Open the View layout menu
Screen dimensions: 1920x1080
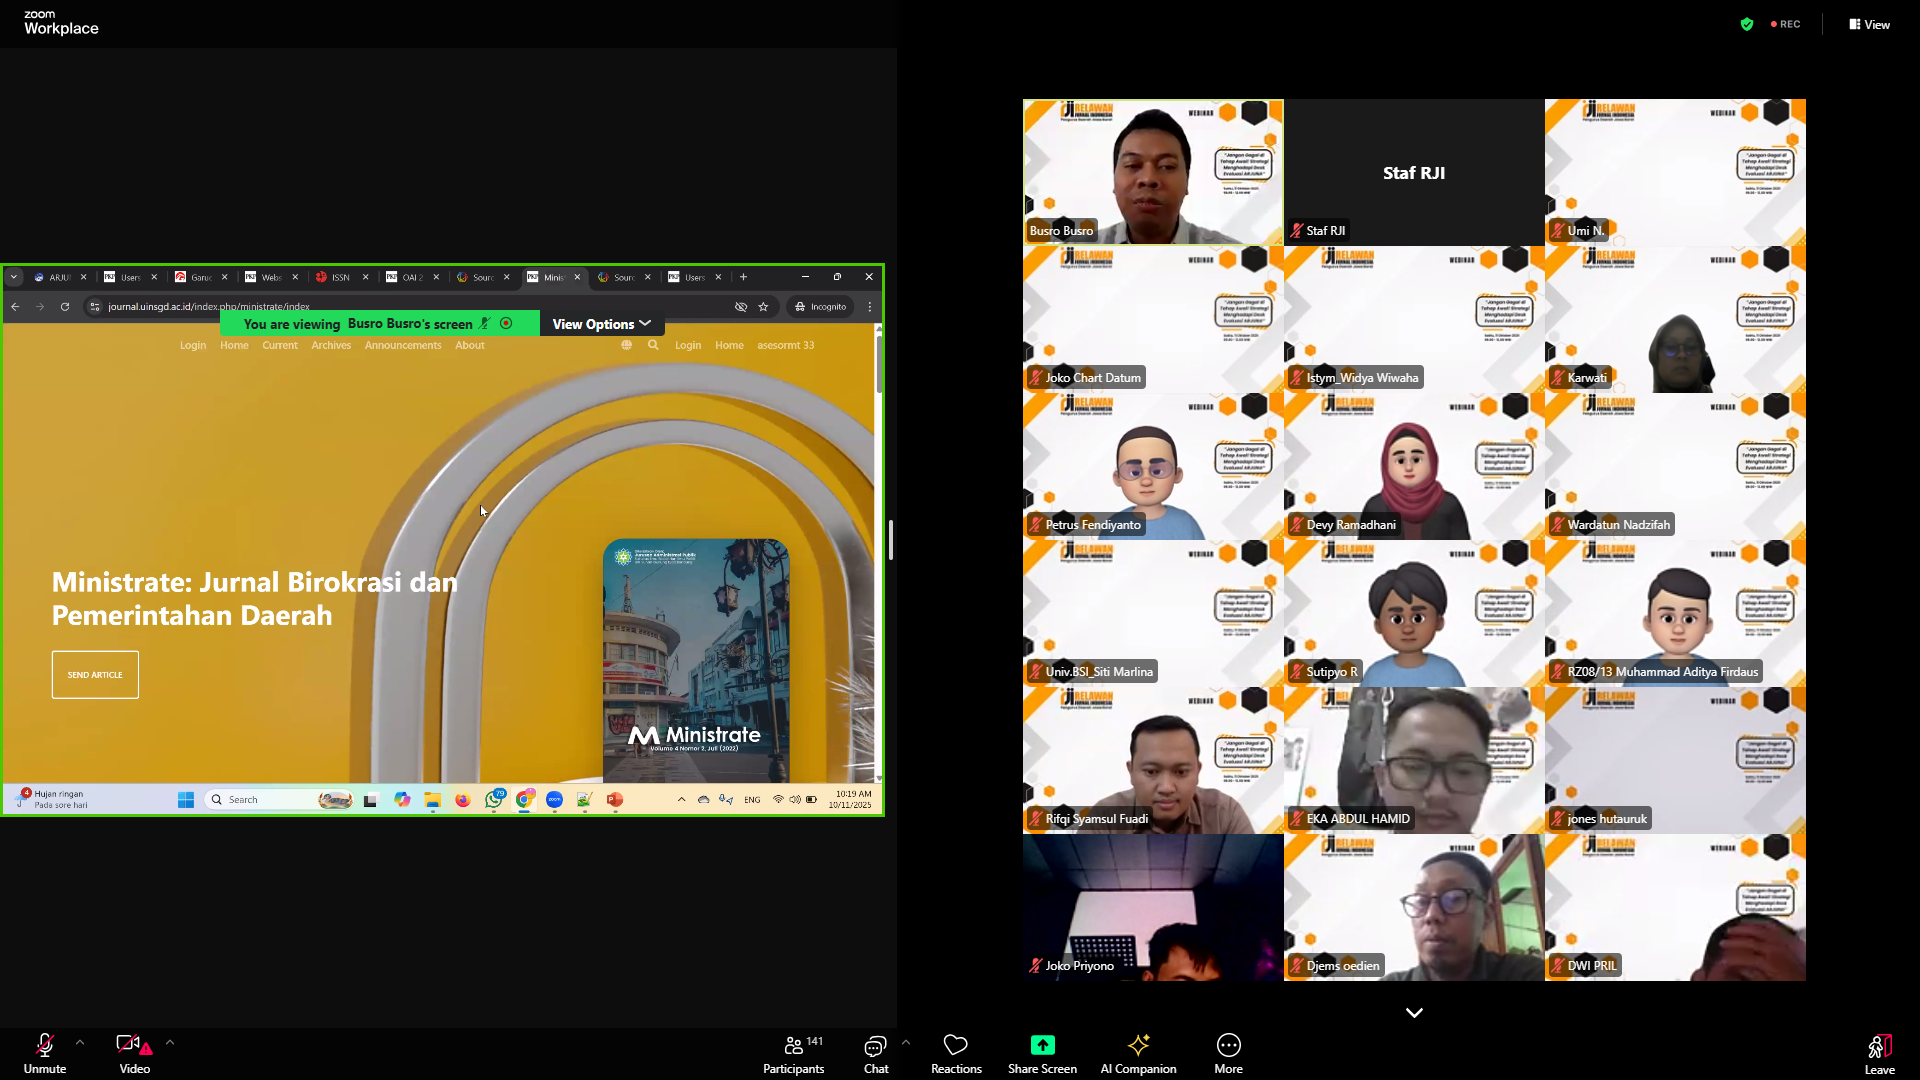[x=1869, y=24]
